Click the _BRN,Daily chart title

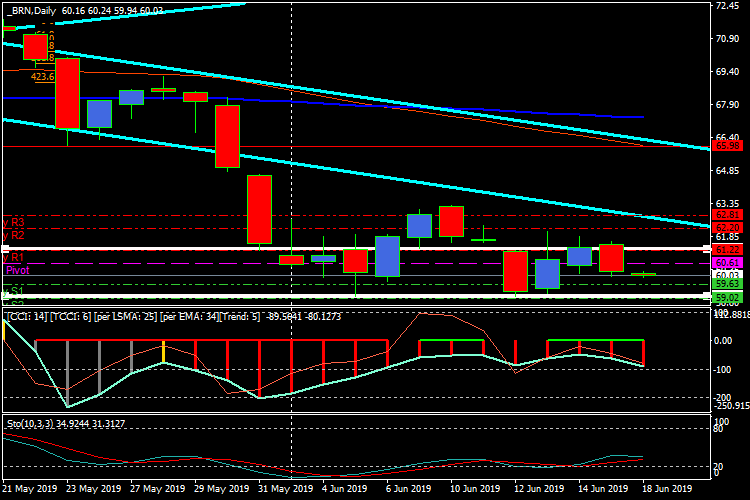[x=30, y=10]
